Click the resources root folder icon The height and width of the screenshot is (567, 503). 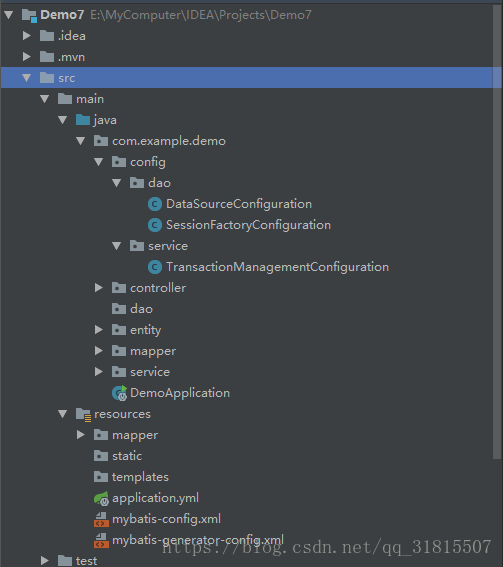tap(84, 414)
